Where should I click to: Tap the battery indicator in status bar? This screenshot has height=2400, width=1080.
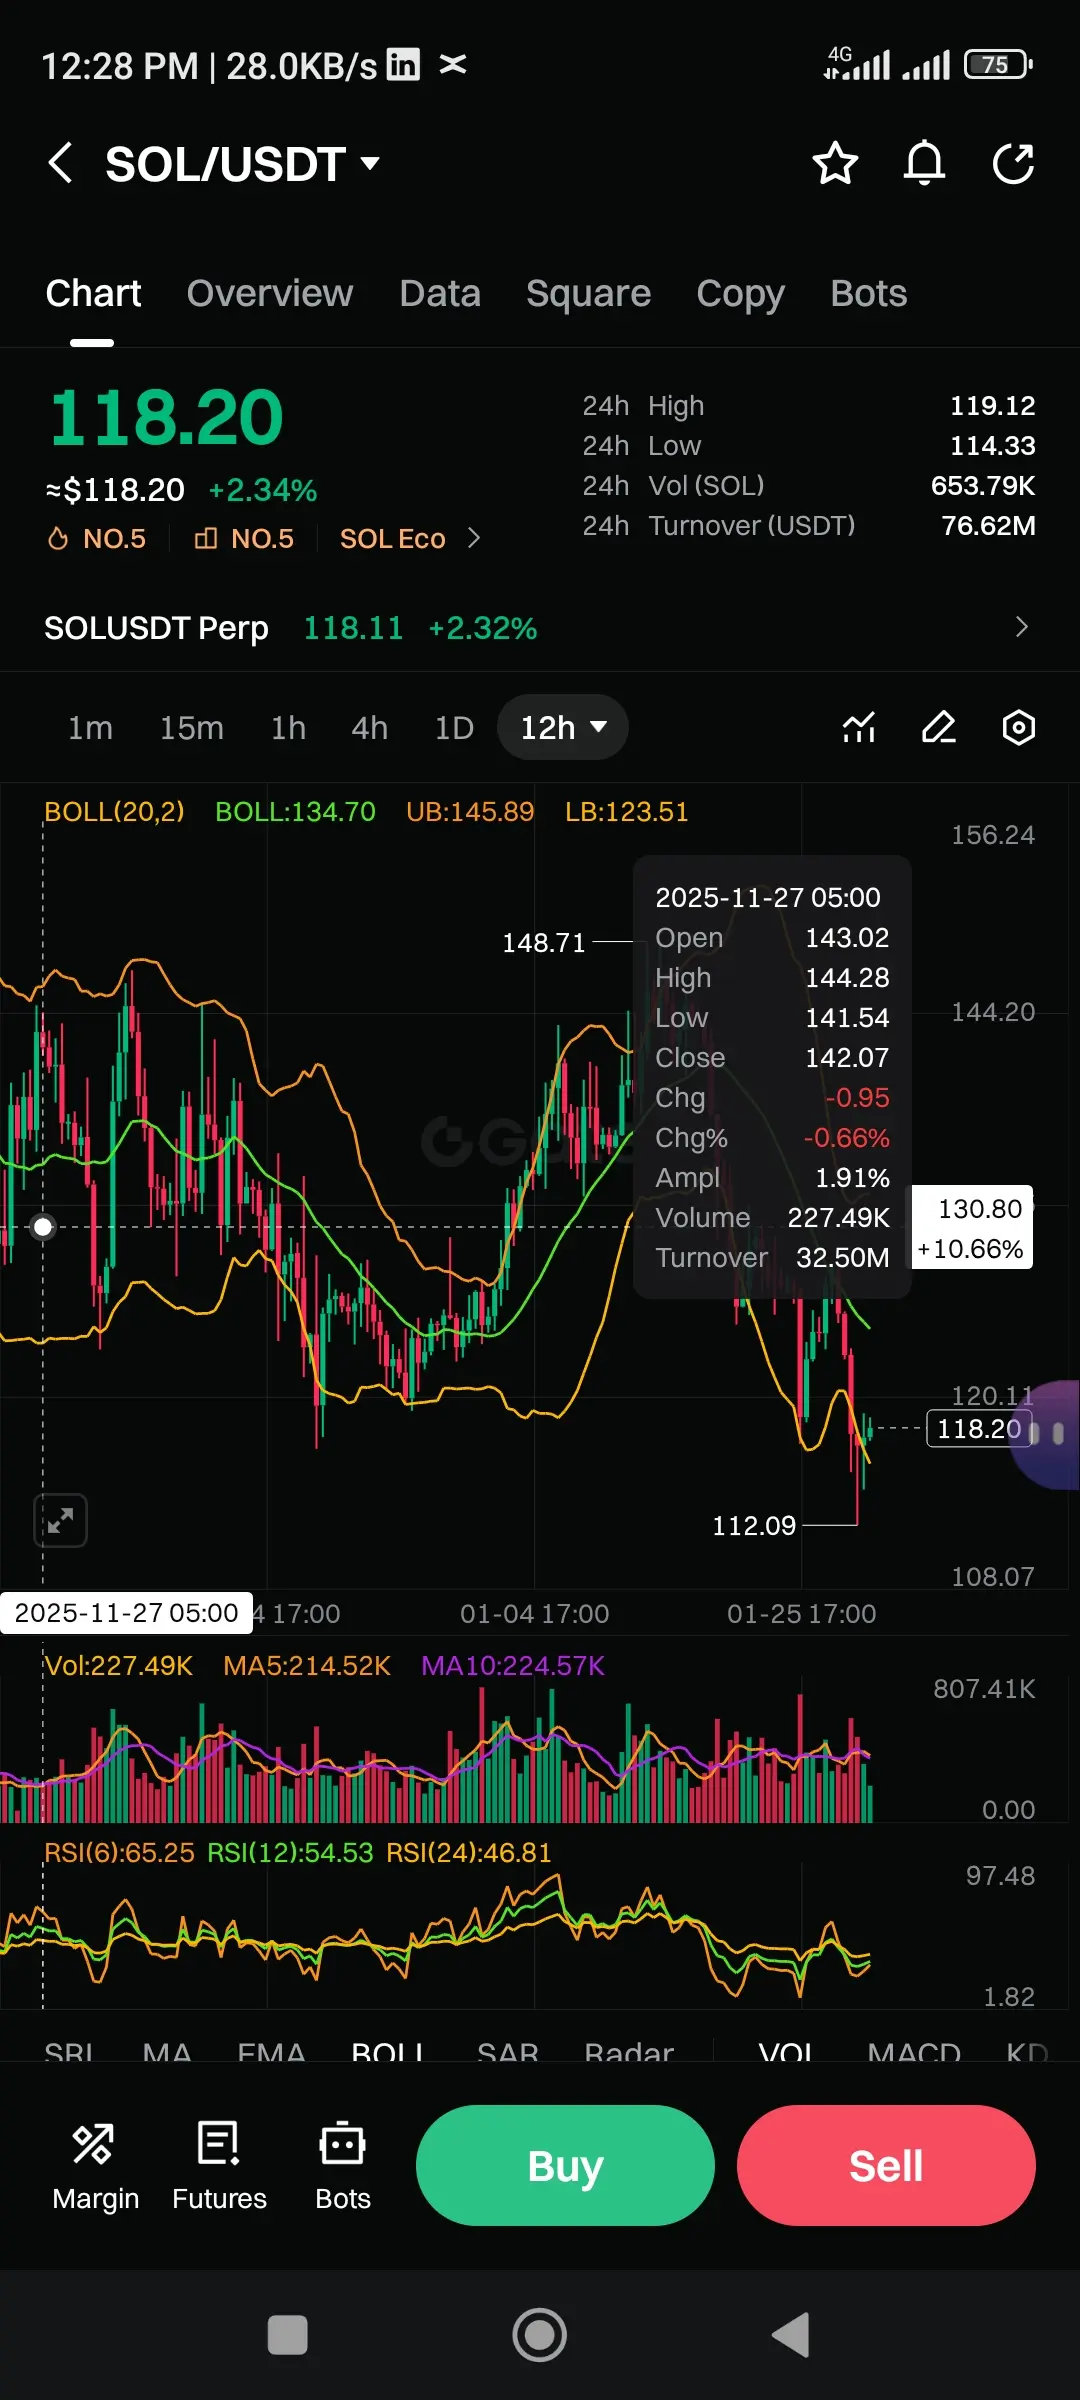tap(998, 65)
